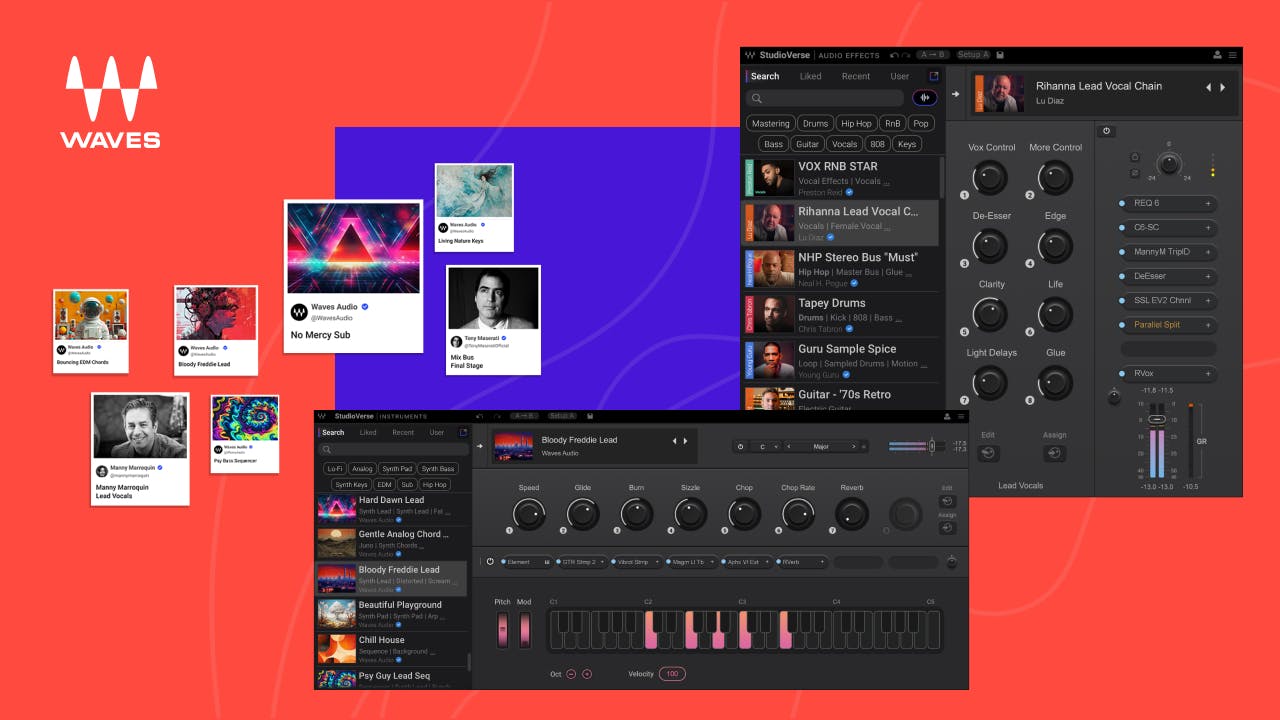This screenshot has width=1280, height=720.
Task: Select the waveform audio filter icon beside search
Action: (925, 96)
